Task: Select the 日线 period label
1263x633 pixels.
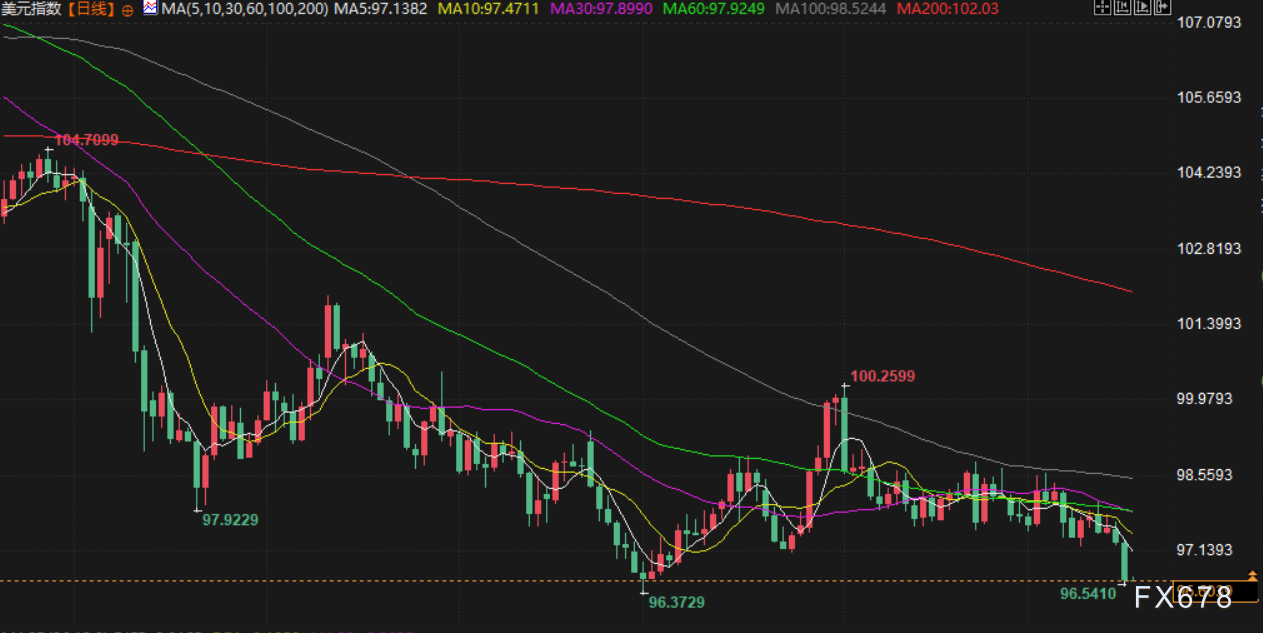Action: pyautogui.click(x=94, y=9)
